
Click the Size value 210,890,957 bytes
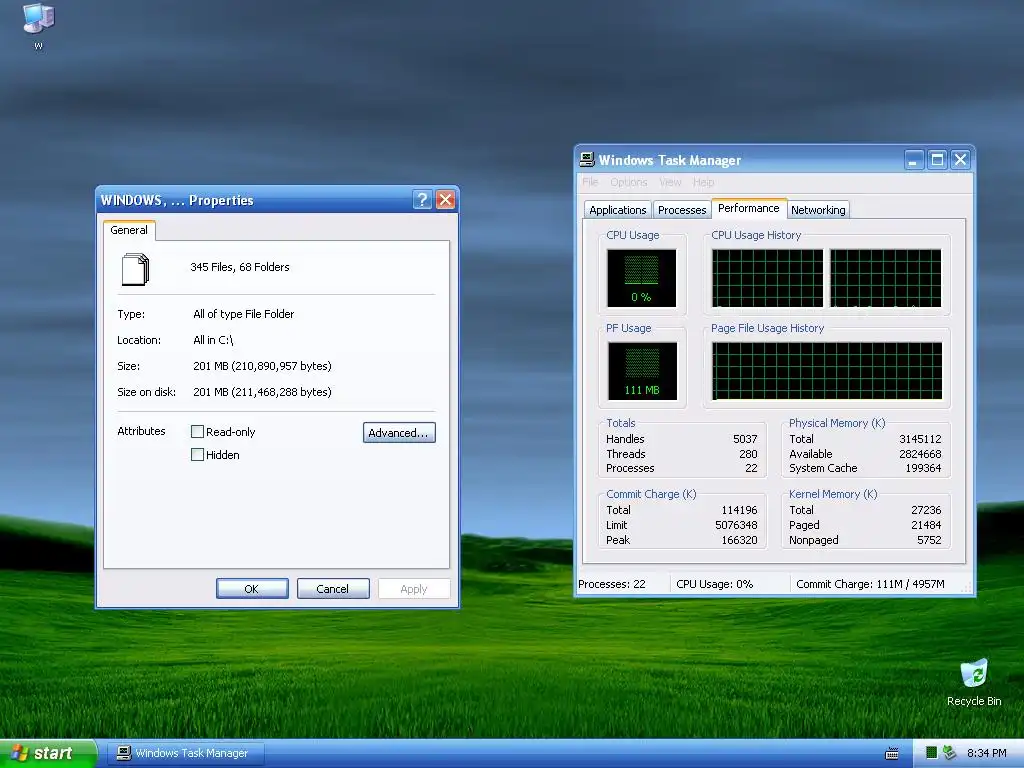(x=263, y=366)
